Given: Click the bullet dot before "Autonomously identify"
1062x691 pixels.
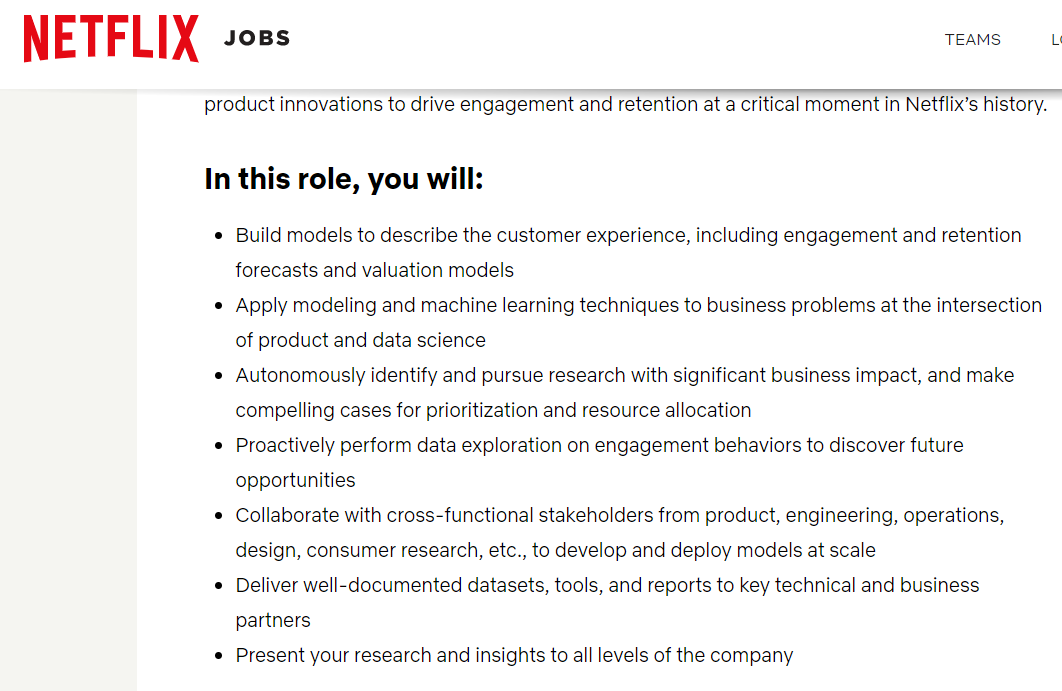Looking at the screenshot, I should point(219,376).
